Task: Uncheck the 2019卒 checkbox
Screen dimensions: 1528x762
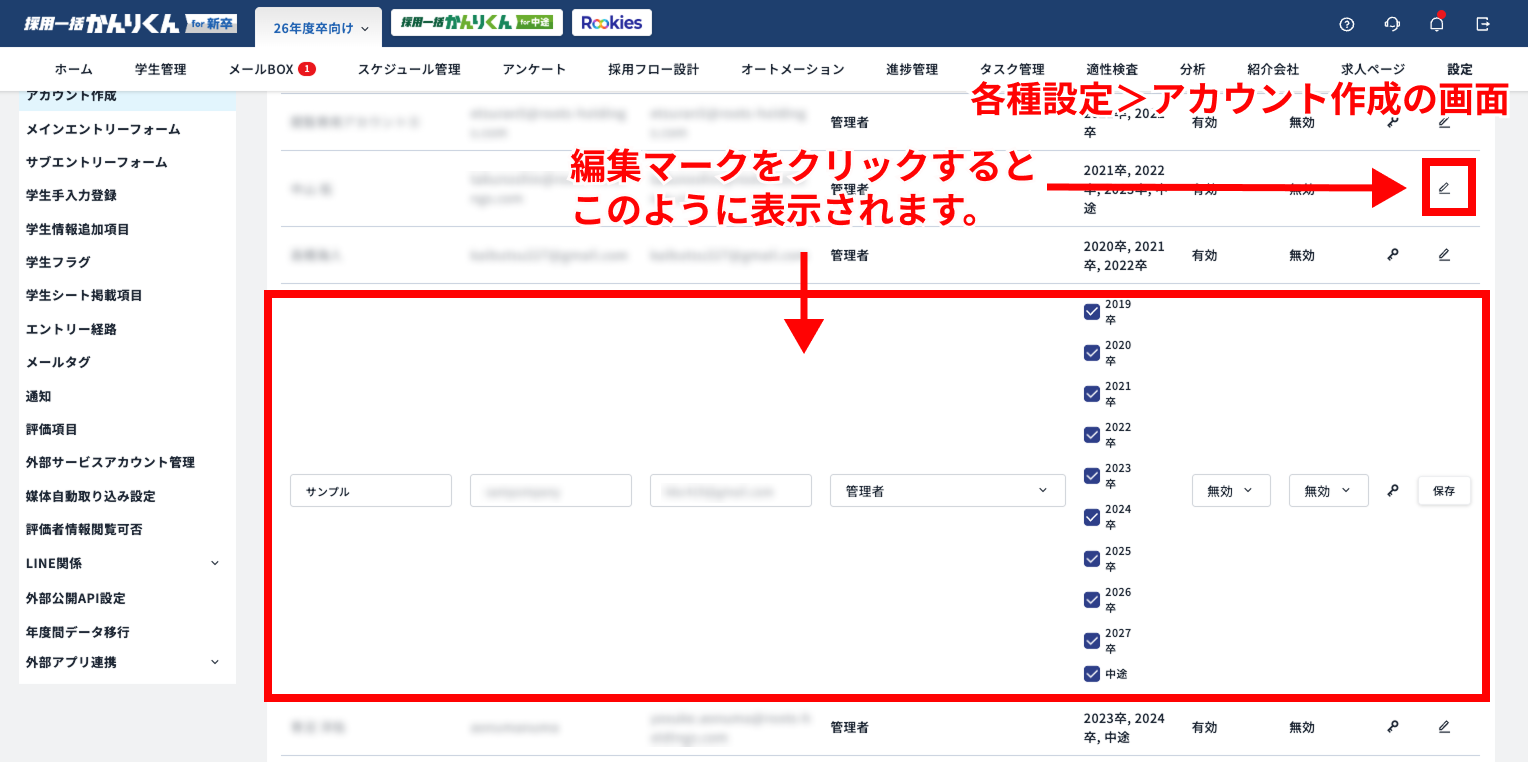Action: (x=1092, y=311)
